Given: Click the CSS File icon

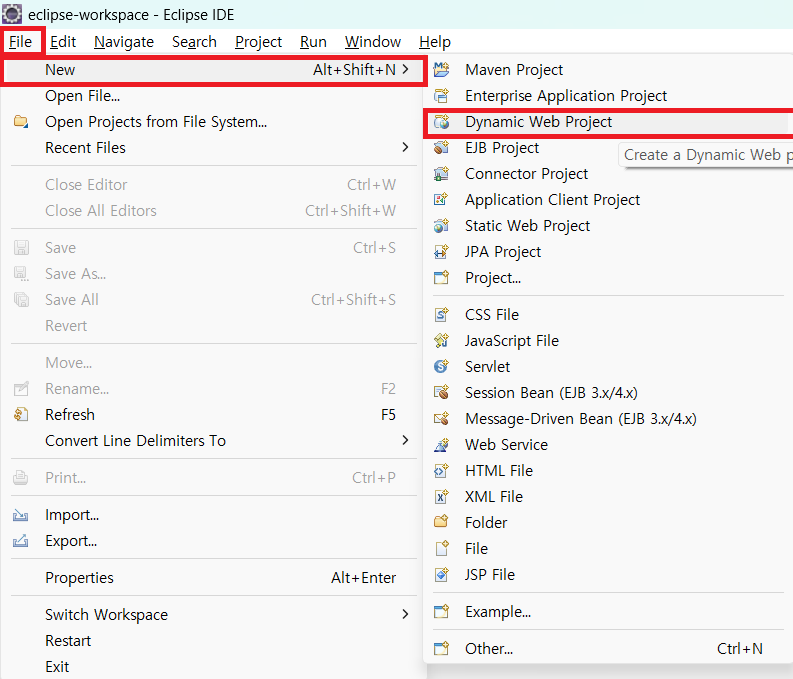Looking at the screenshot, I should pyautogui.click(x=442, y=314).
